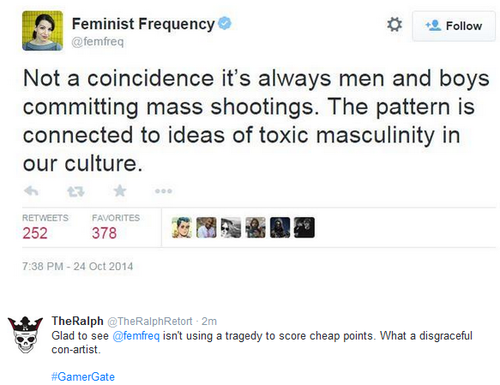
Task: Open TheRalph display name in reply
Action: point(77,321)
